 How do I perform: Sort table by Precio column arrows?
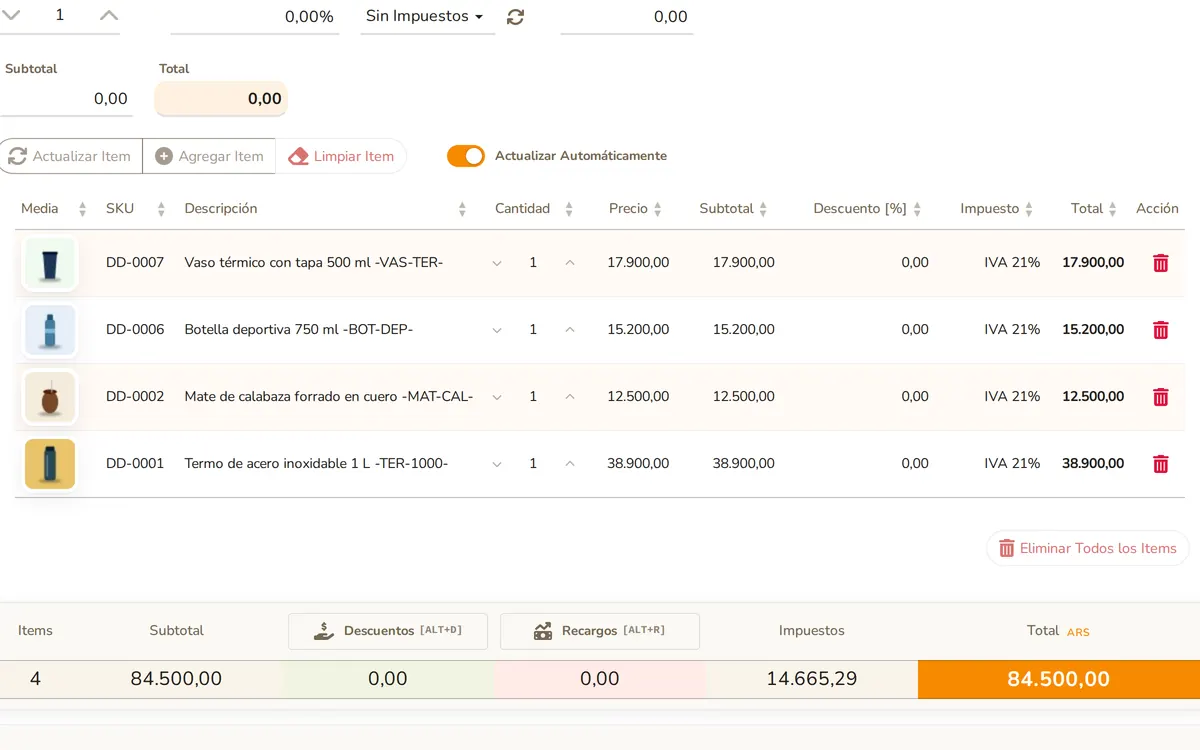tap(657, 209)
